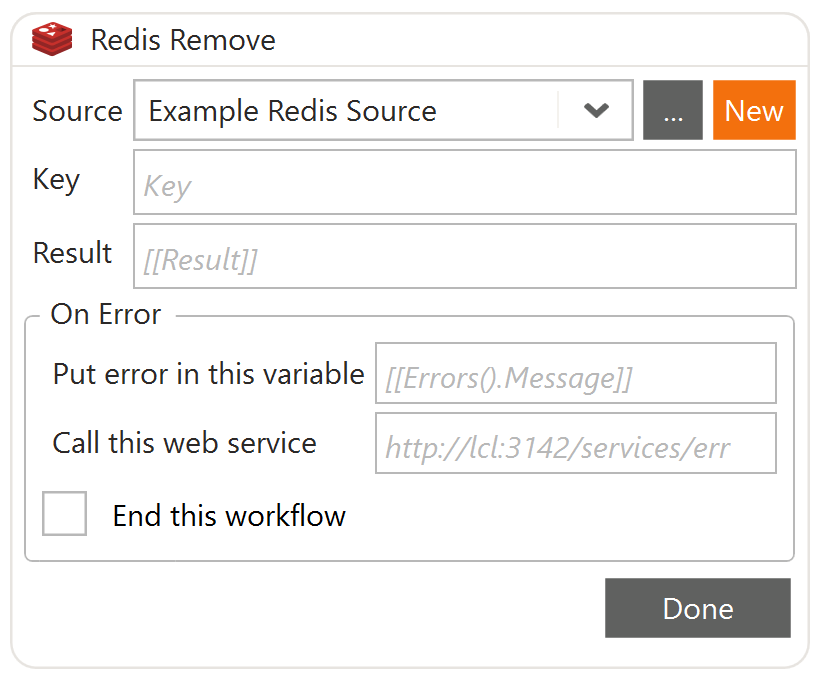Screen dimensions: 822x690
Task: Open the Source dropdown arrow
Action: coord(596,110)
